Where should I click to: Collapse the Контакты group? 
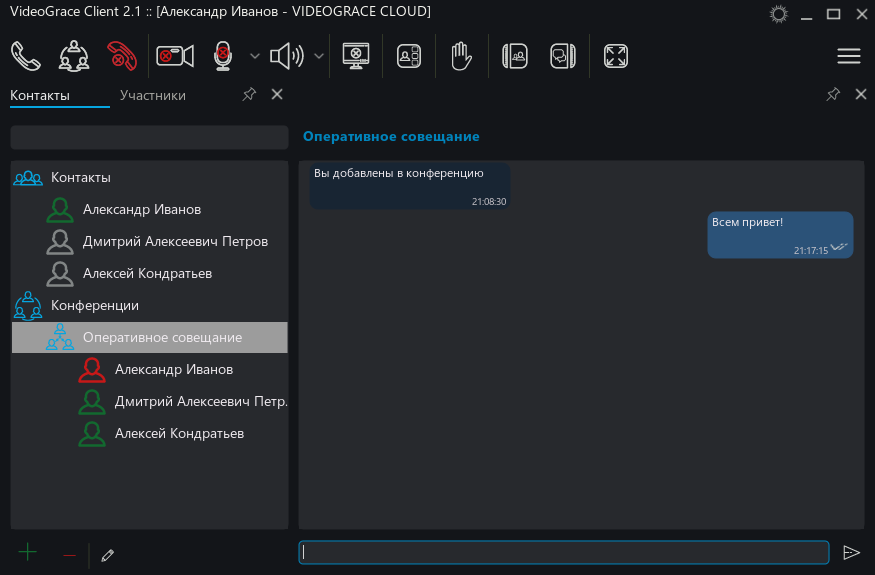[150, 178]
